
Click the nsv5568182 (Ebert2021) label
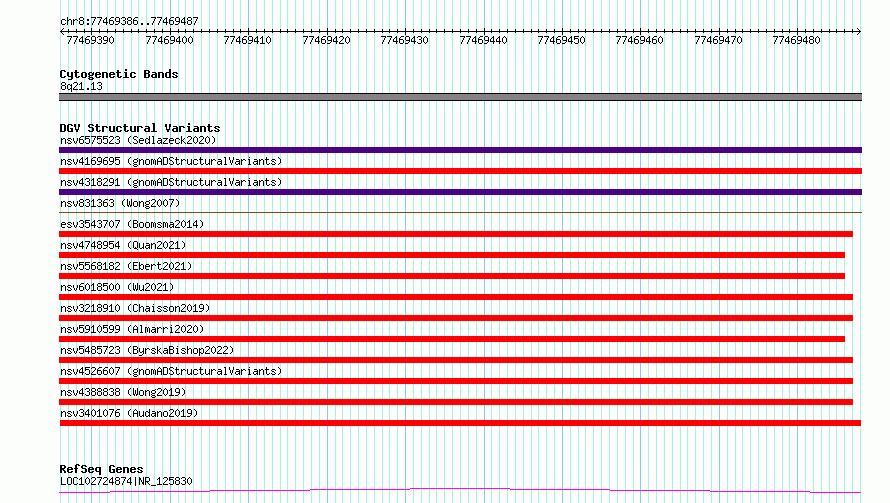[x=126, y=266]
